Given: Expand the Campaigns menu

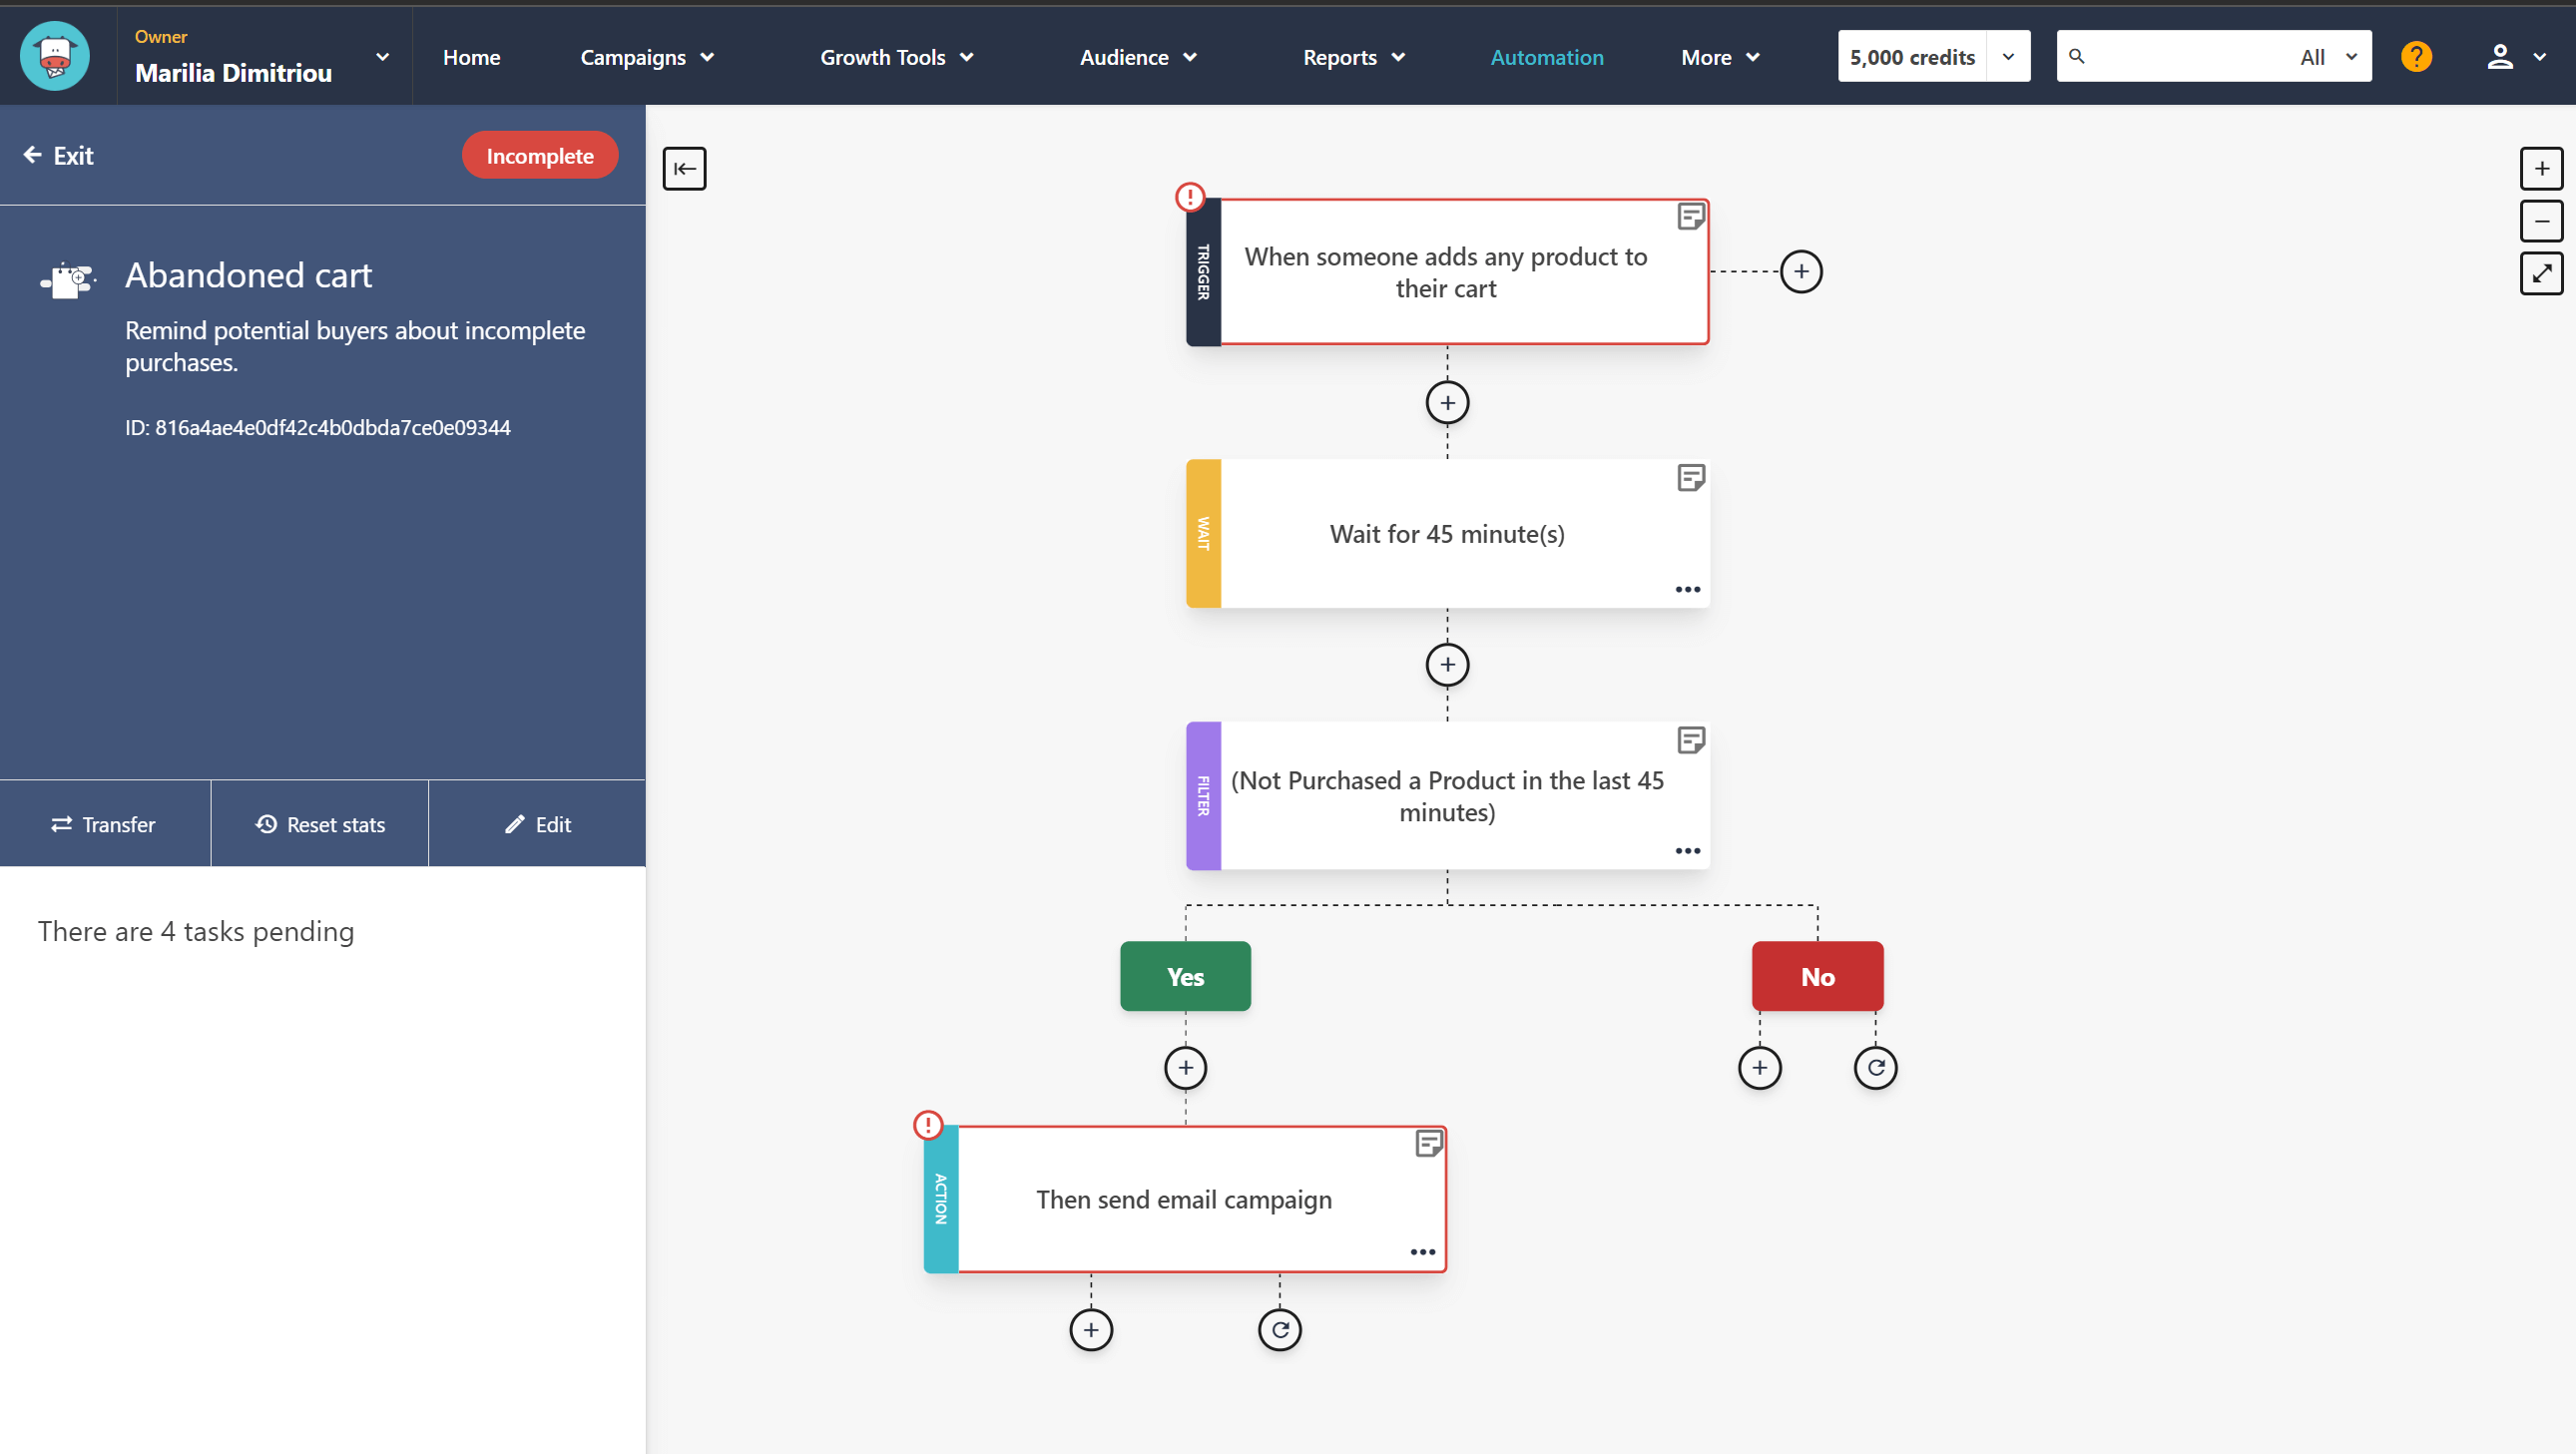Looking at the screenshot, I should click(647, 57).
